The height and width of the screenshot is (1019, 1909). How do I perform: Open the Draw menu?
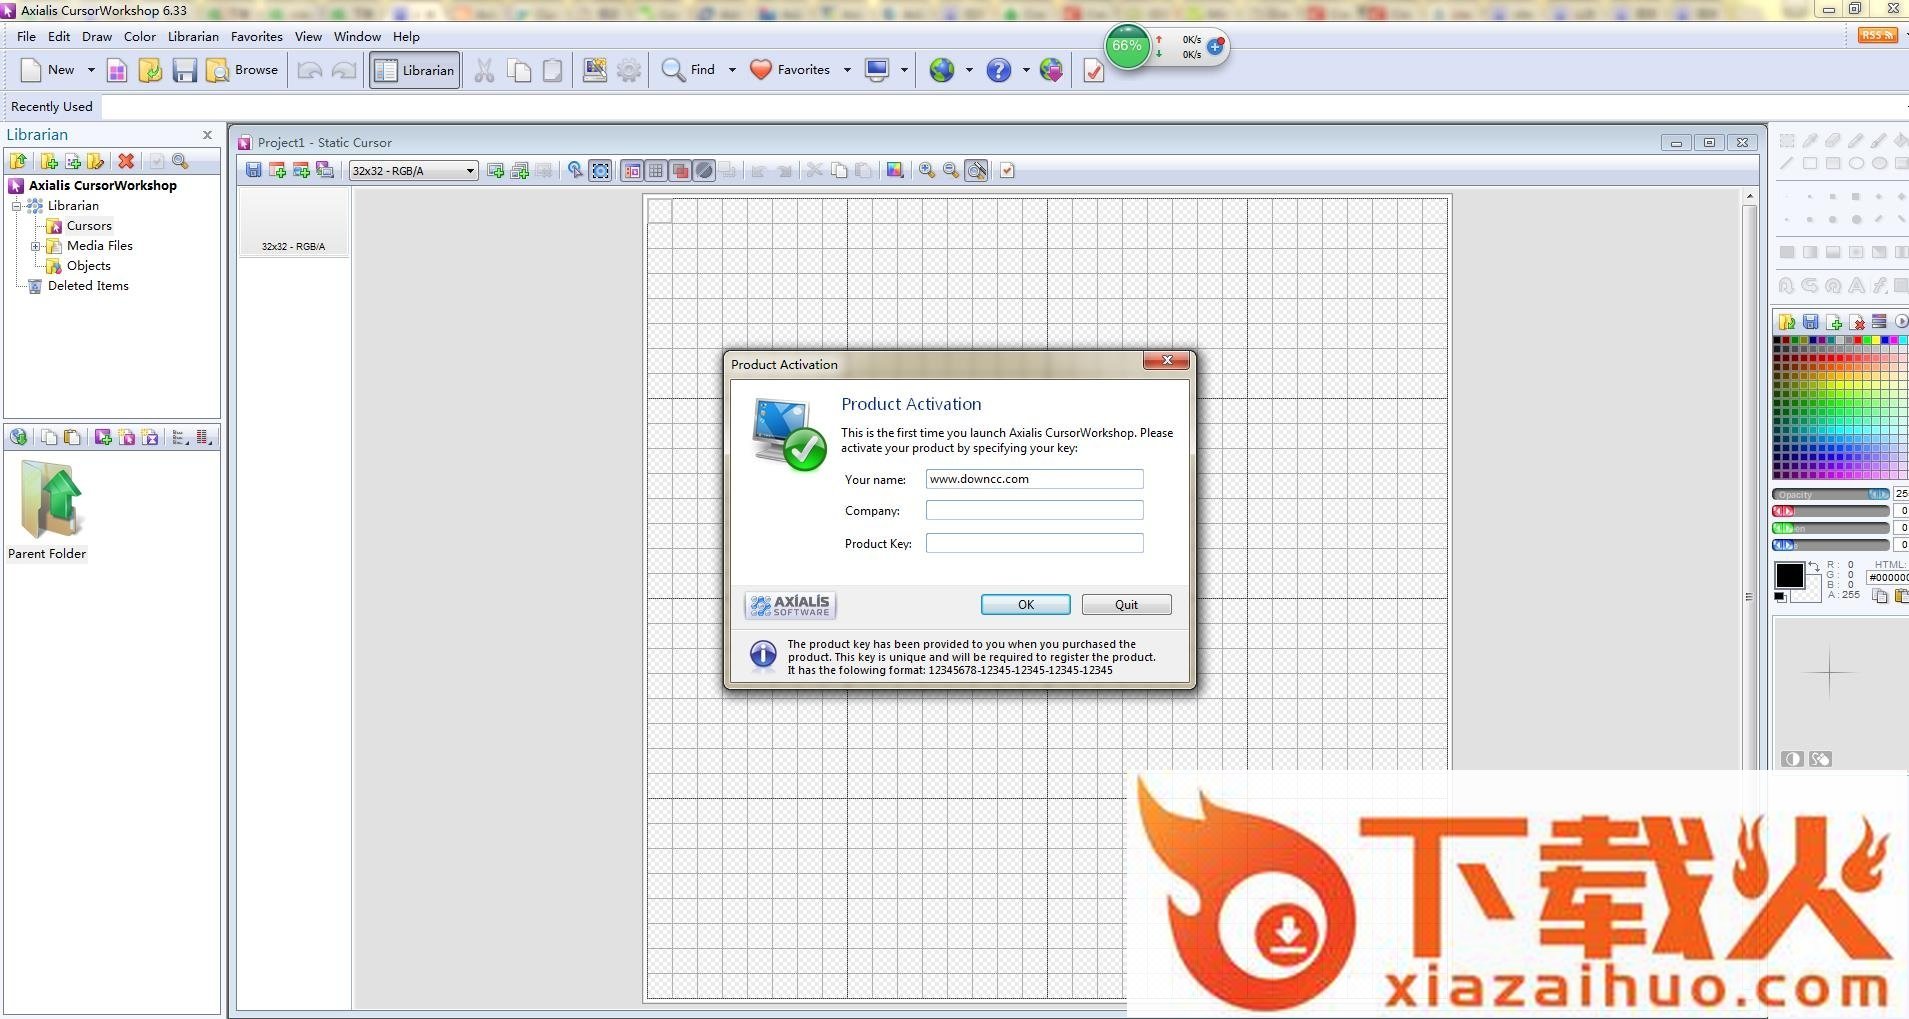(x=97, y=36)
